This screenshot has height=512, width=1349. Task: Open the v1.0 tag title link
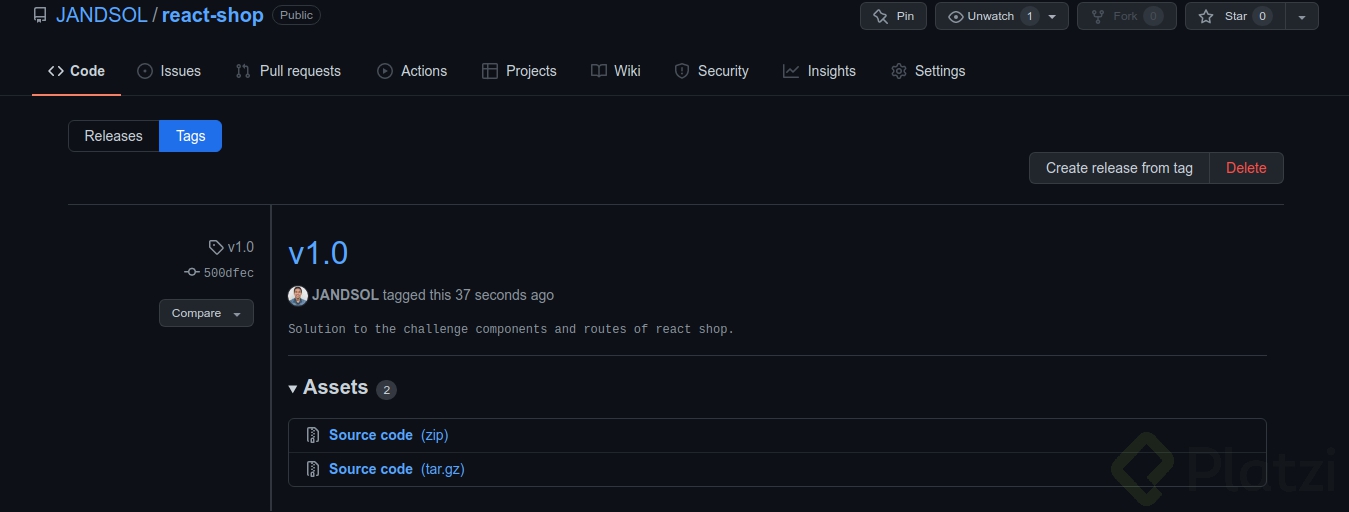tap(318, 253)
